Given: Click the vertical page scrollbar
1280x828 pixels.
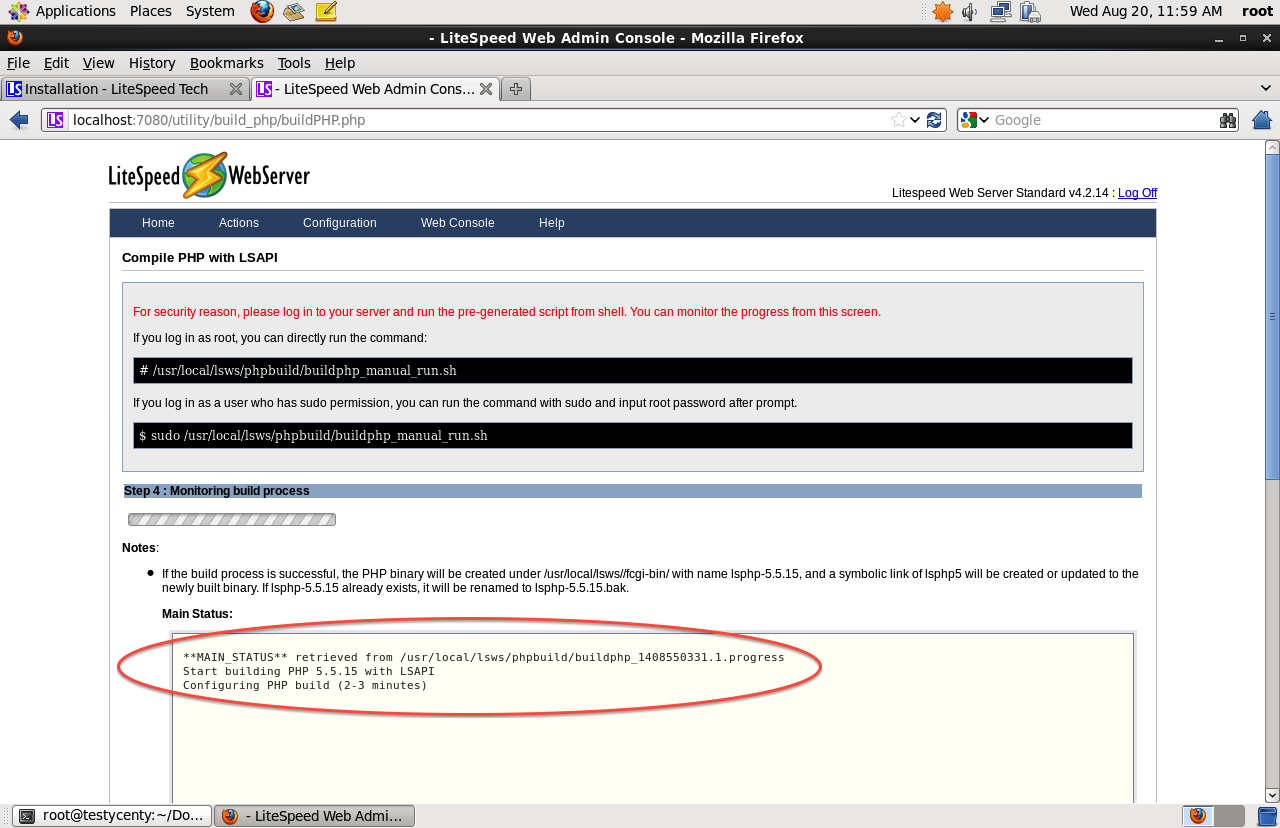Looking at the screenshot, I should point(1272,316).
